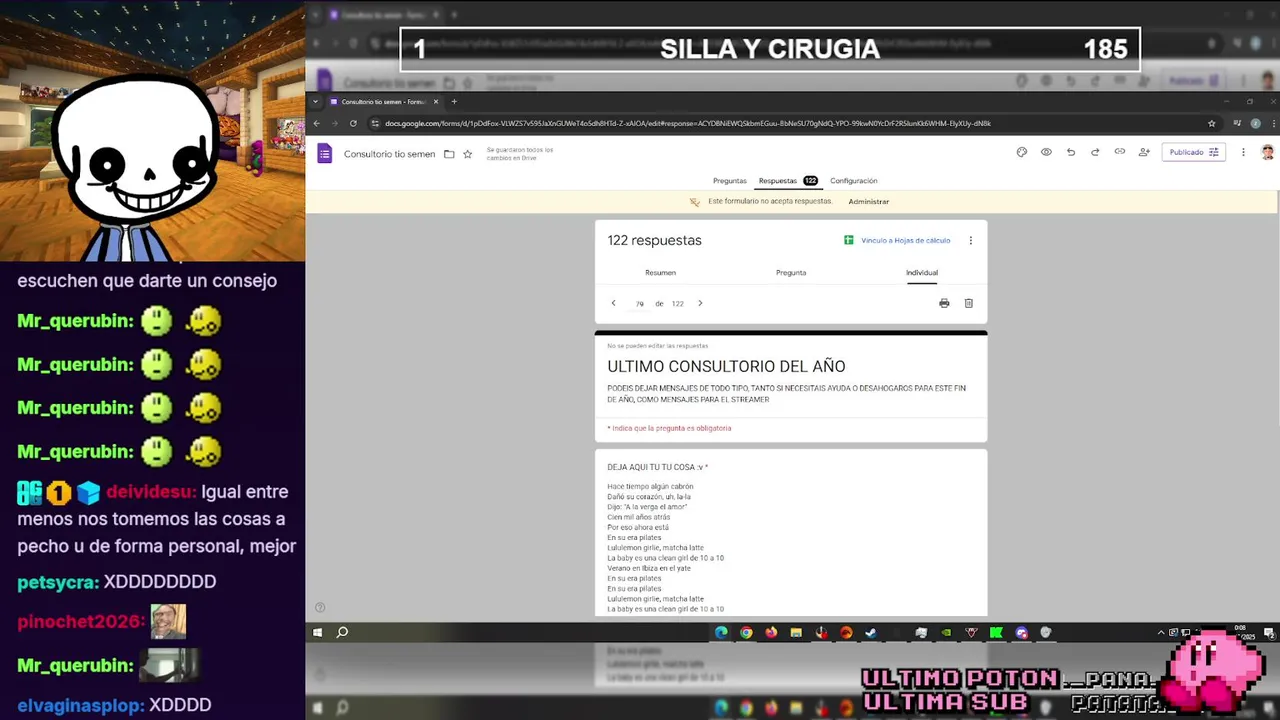
Task: Click the help icon at bottom left of form
Action: coord(320,607)
